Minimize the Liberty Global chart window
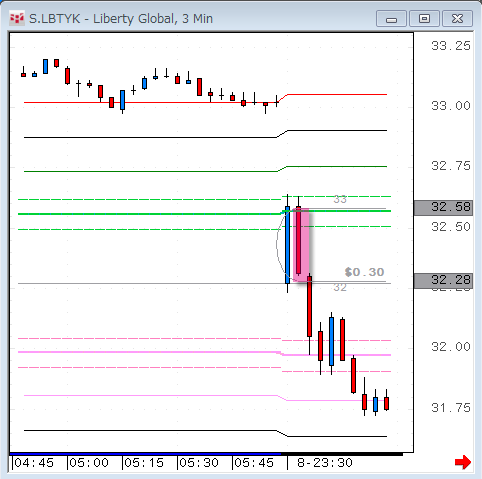This screenshot has width=482, height=479. click(391, 19)
